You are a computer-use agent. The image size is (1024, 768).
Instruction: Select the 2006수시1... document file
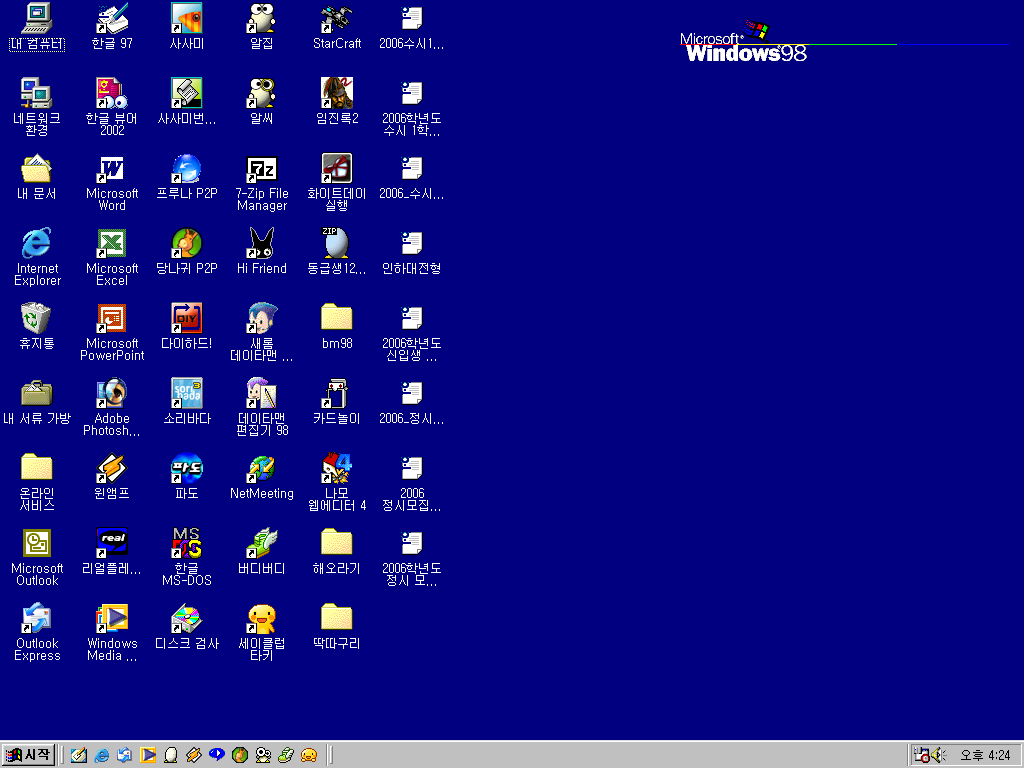(411, 27)
